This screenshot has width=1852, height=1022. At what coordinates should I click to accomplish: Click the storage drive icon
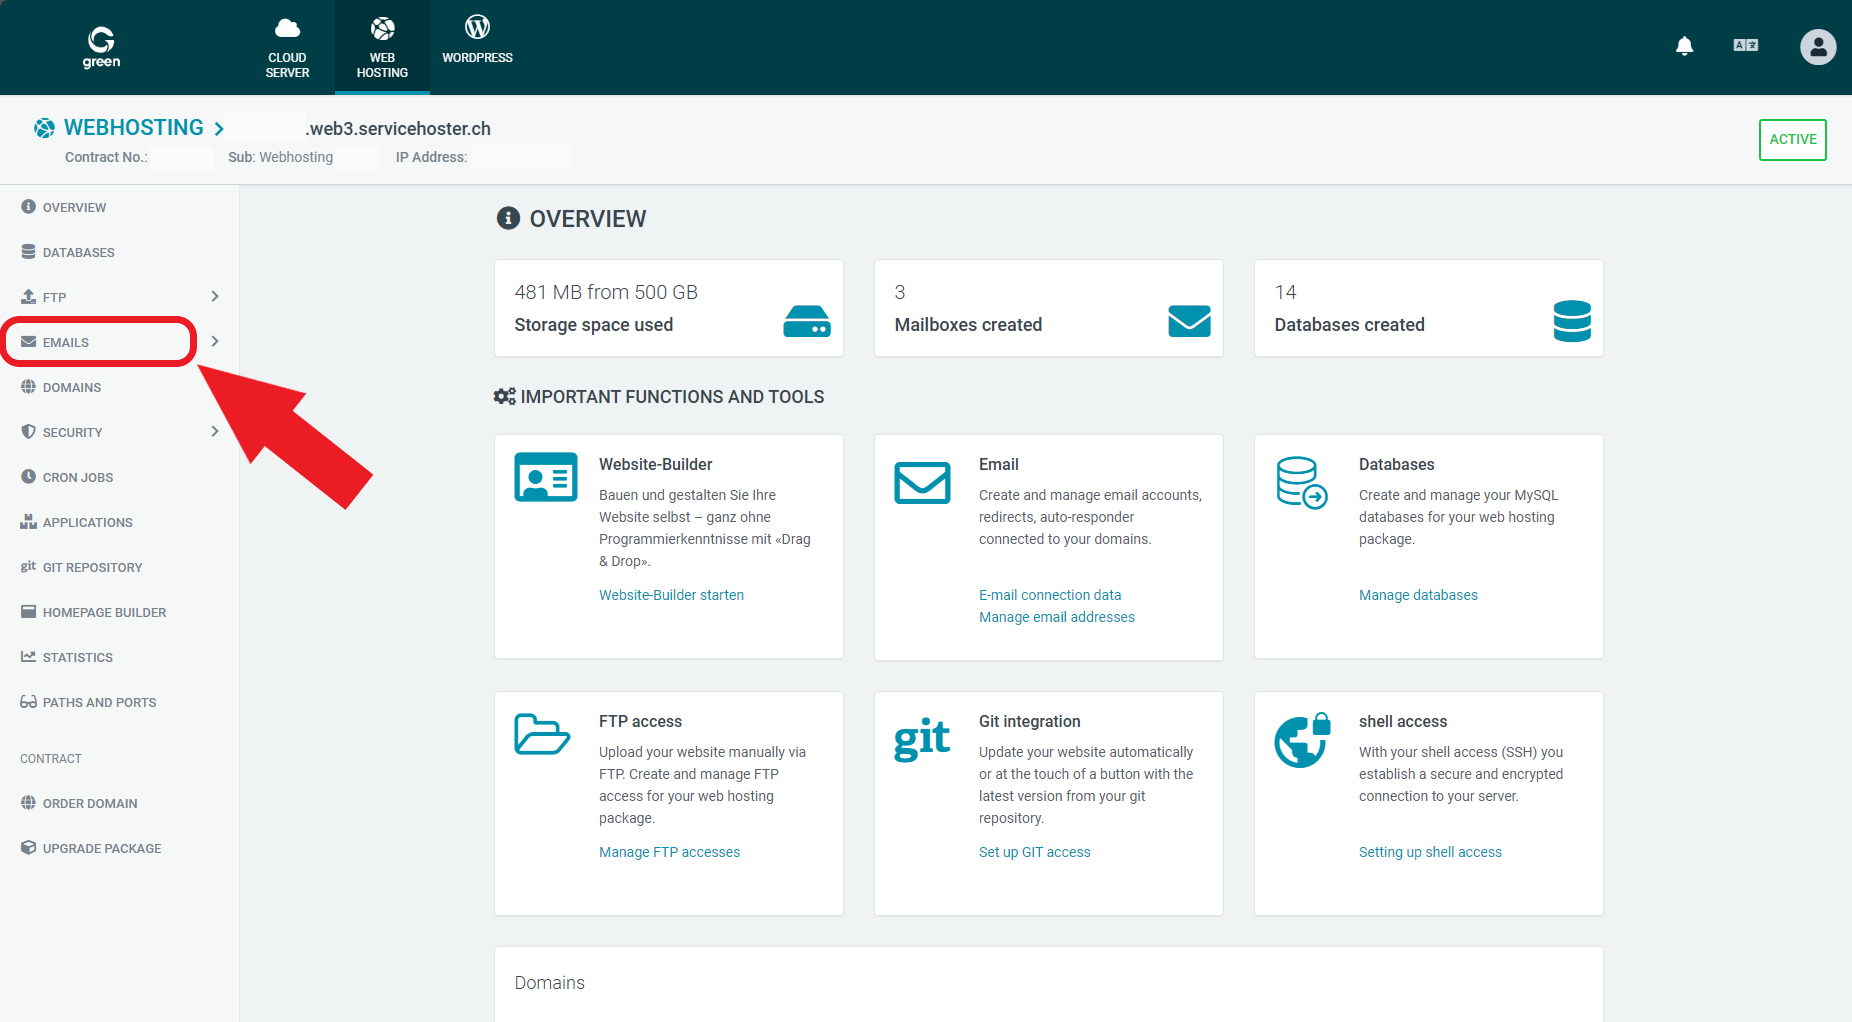[807, 321]
